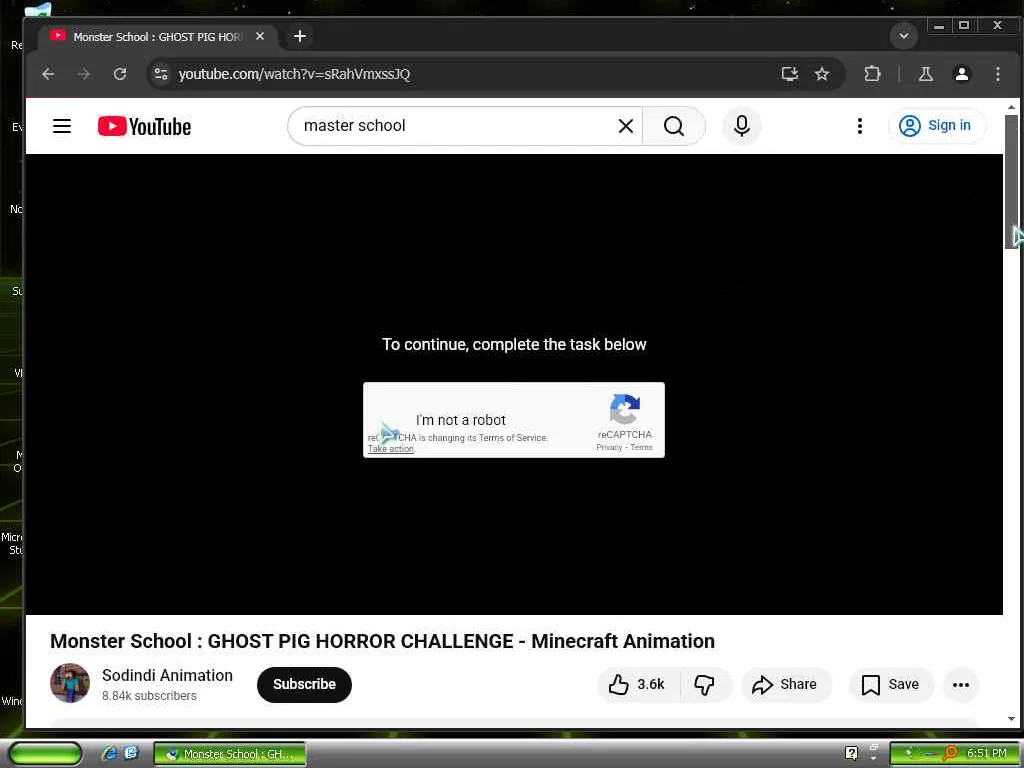The width and height of the screenshot is (1024, 768).
Task: Open YouTube settings three-dot menu
Action: (859, 126)
